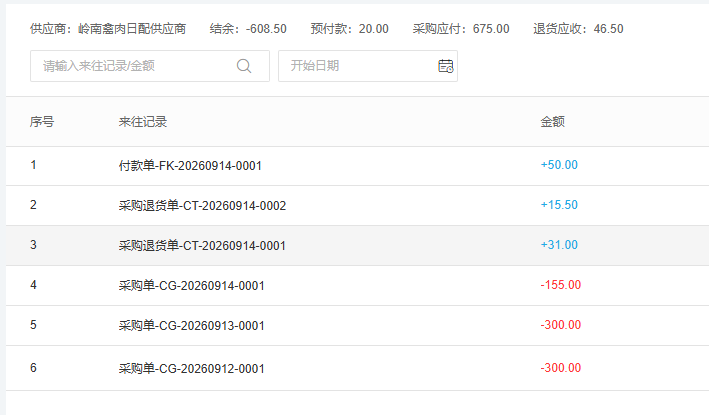
Task: Select row 采购退货单-CT-20260914-0002
Action: [357, 205]
